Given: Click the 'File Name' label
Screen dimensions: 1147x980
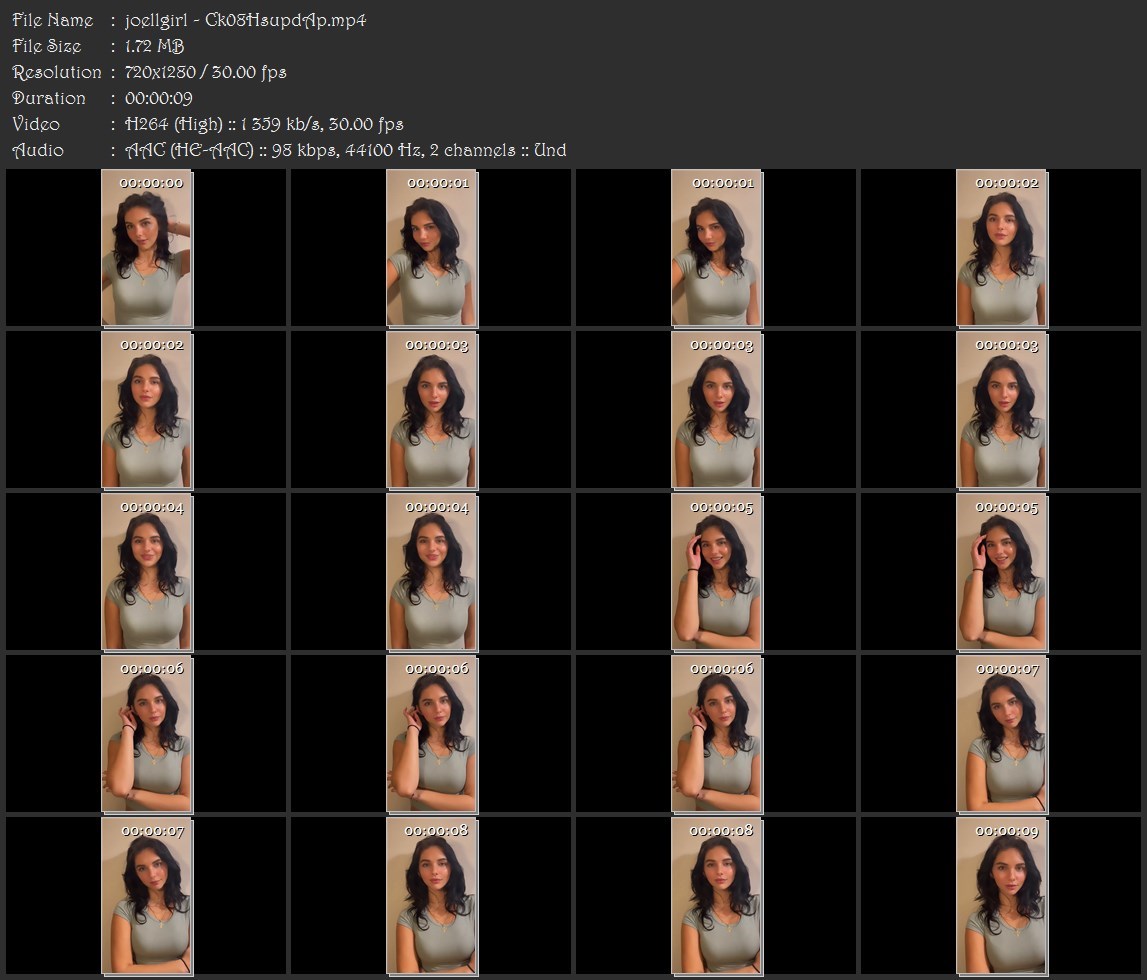Looking at the screenshot, I should [x=53, y=20].
